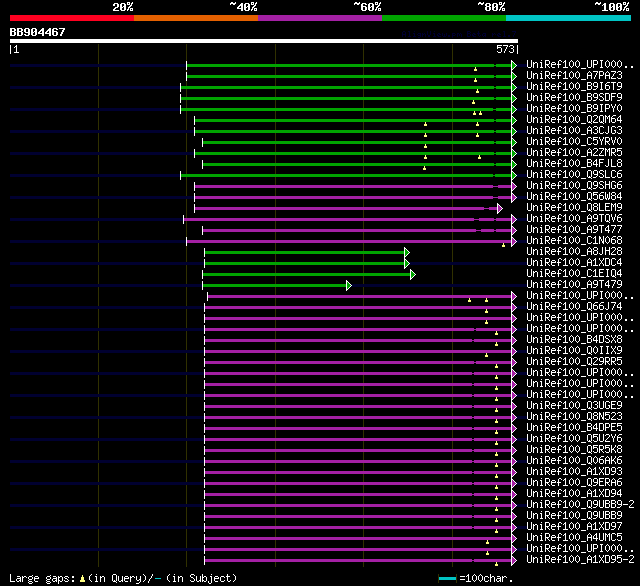Click the purple alignment bar of the A9TQV6 row
The height and width of the screenshot is (586, 640).
click(347, 220)
